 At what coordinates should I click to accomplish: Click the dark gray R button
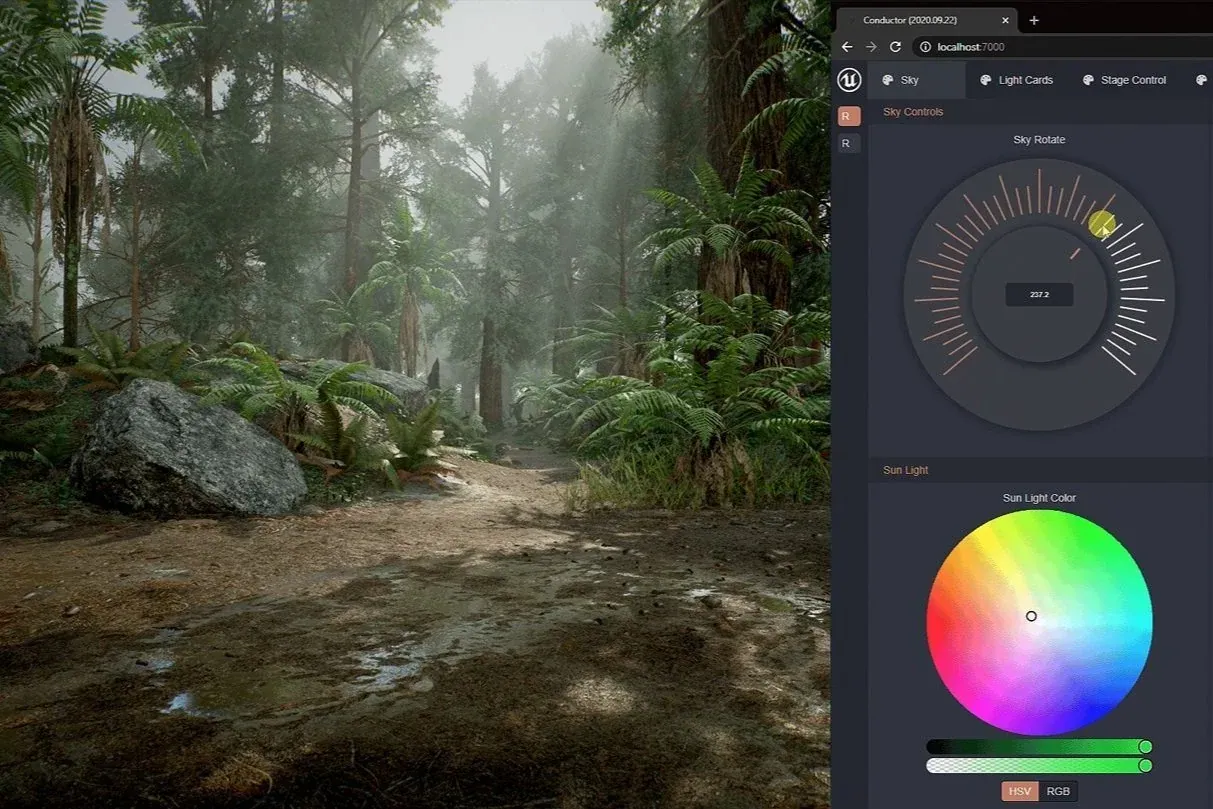click(x=848, y=144)
